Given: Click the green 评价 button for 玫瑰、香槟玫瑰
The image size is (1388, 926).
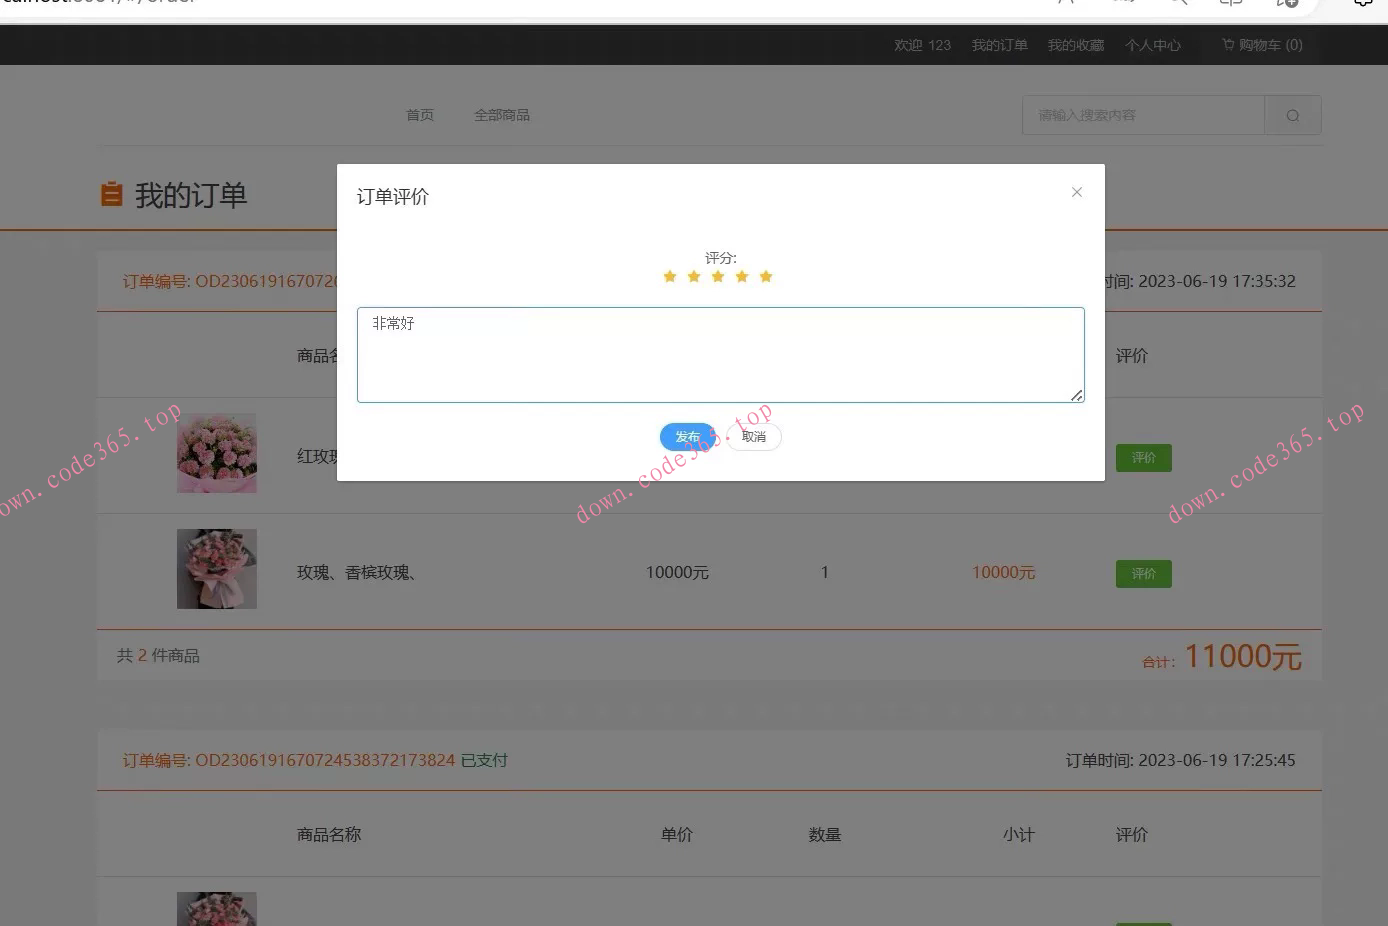Looking at the screenshot, I should point(1143,573).
